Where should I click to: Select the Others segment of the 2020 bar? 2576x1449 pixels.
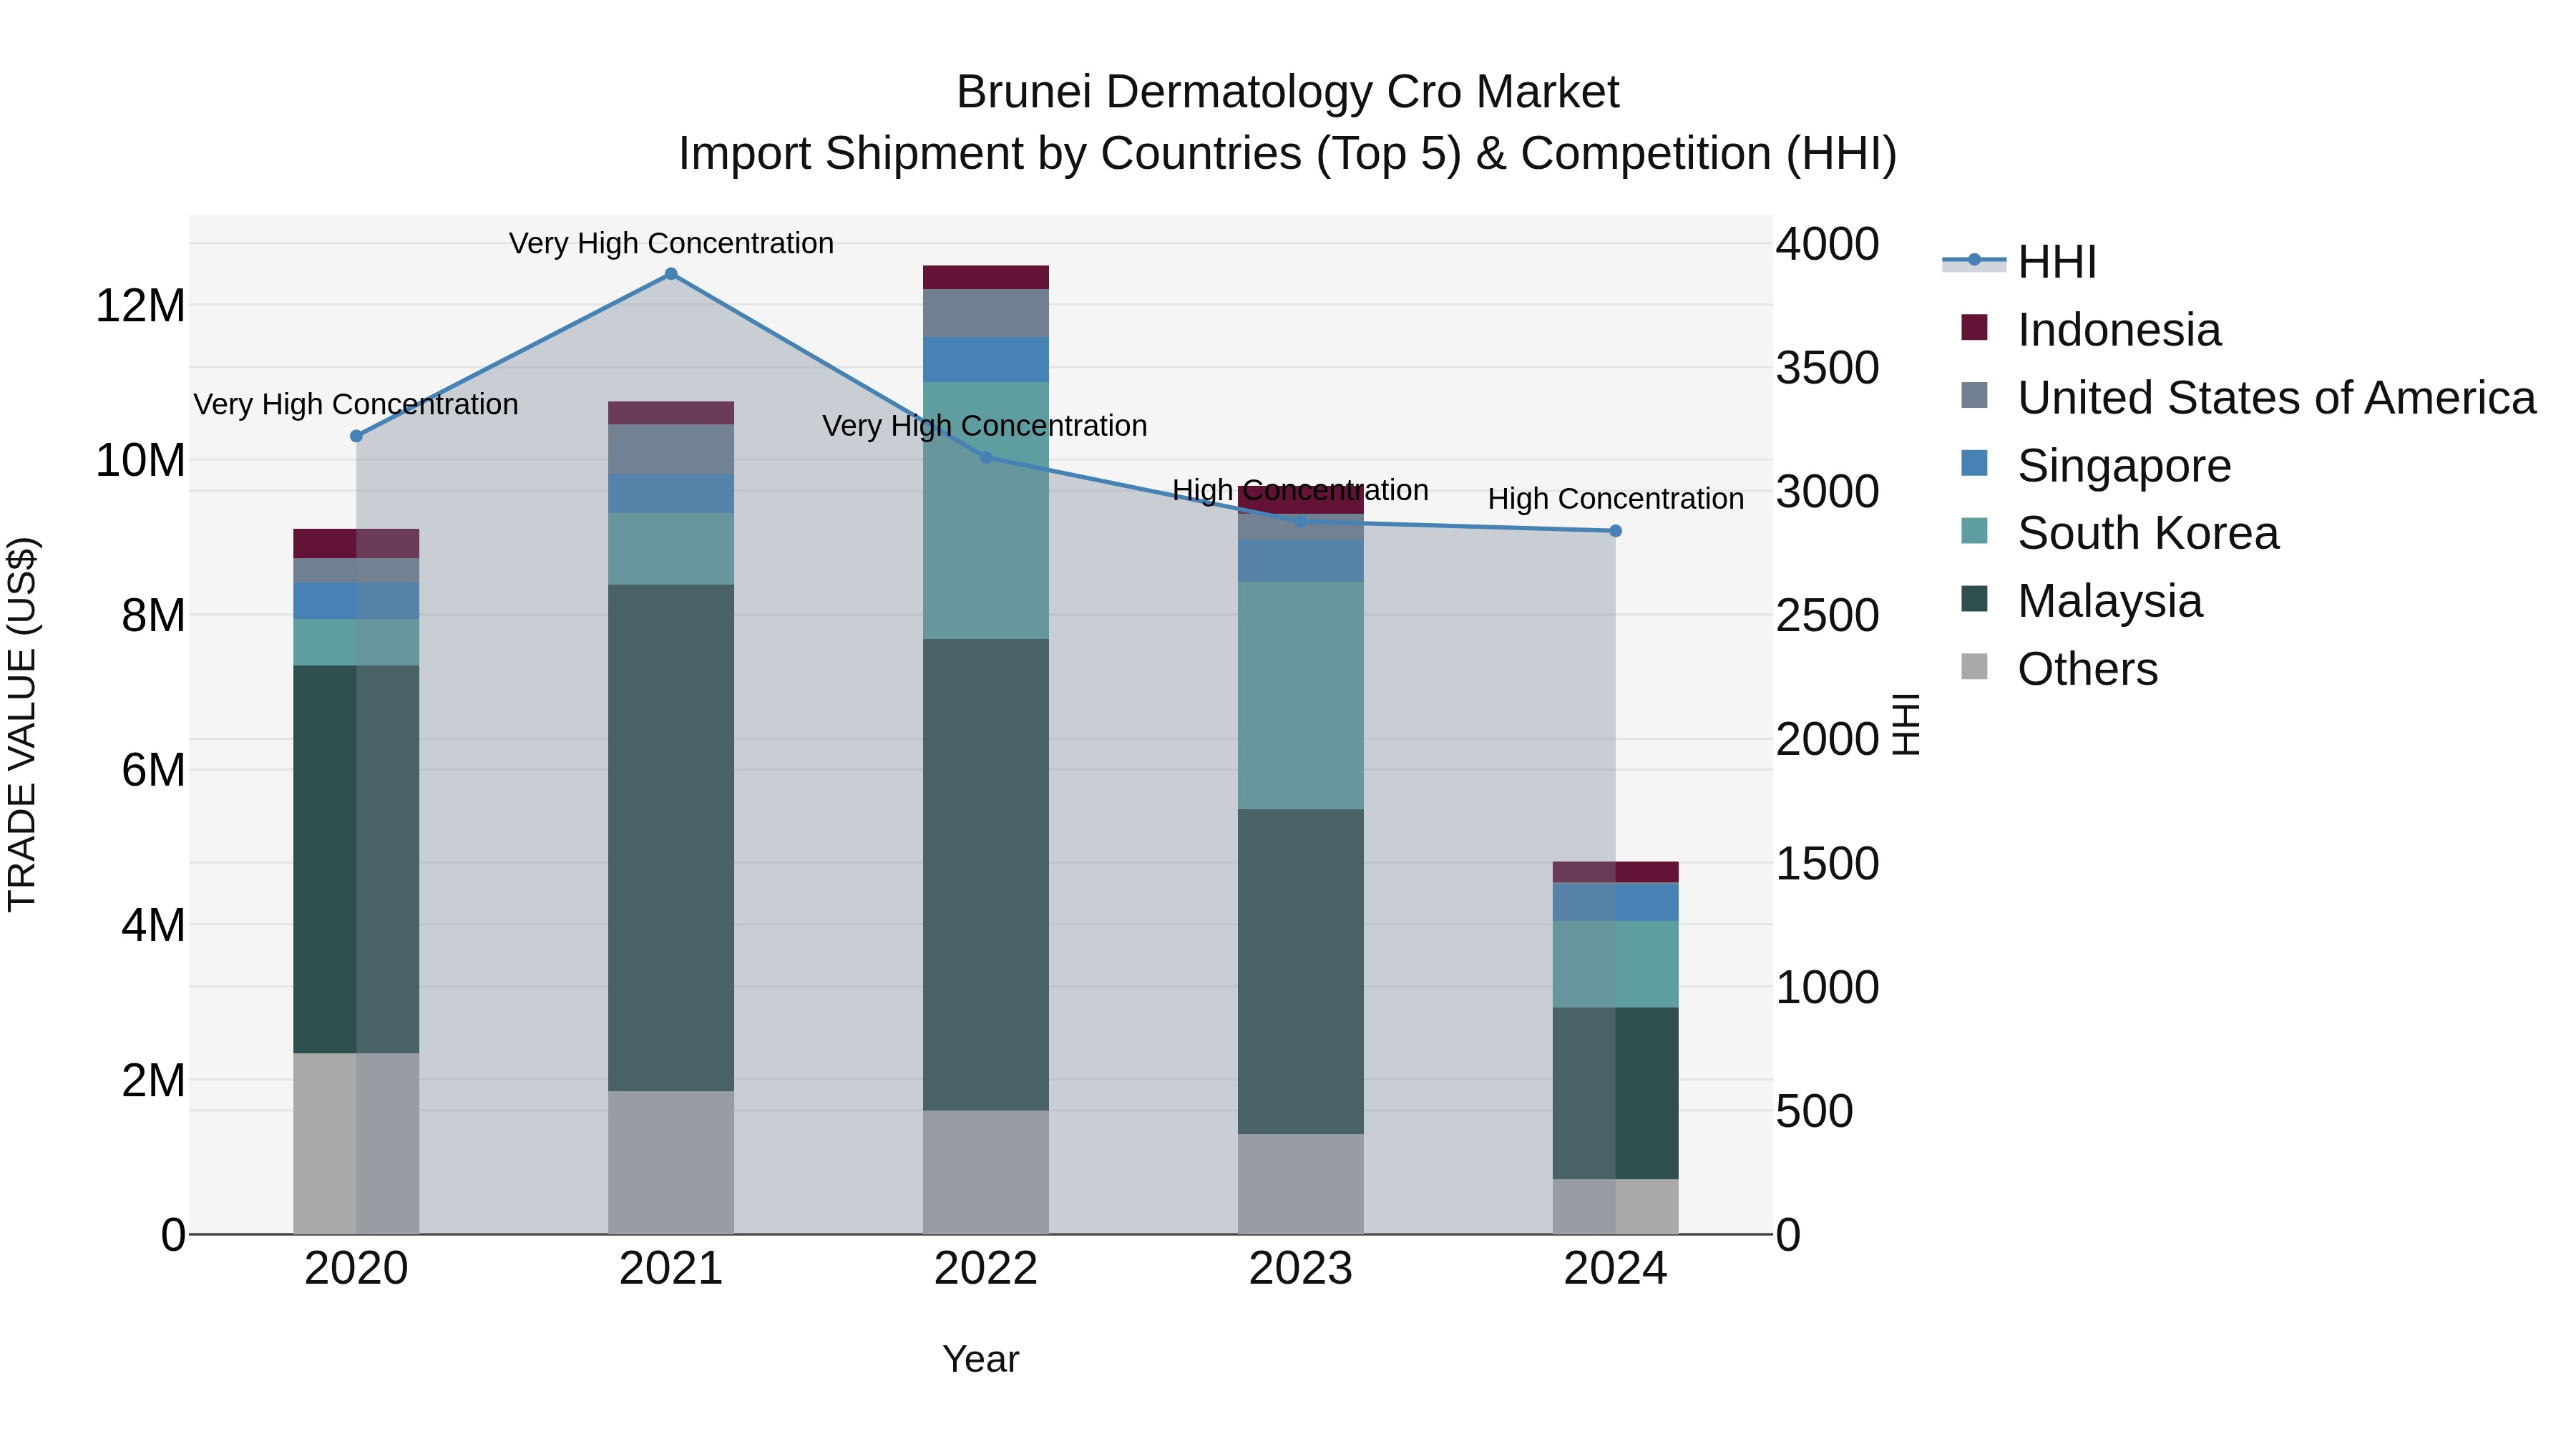[356, 1143]
